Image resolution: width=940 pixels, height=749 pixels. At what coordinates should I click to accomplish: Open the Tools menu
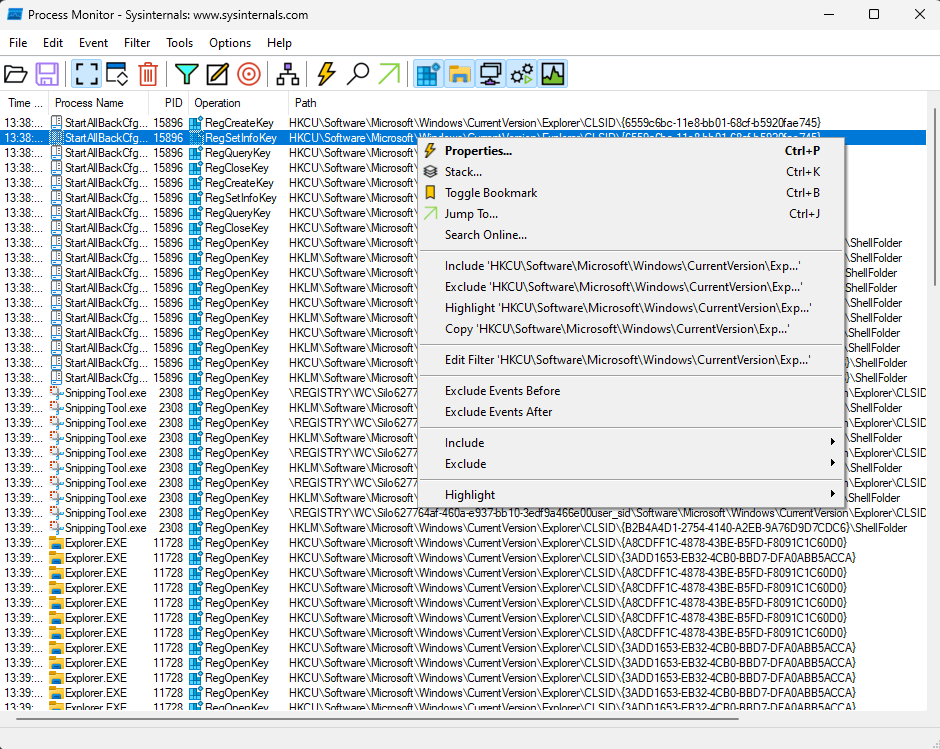[179, 43]
